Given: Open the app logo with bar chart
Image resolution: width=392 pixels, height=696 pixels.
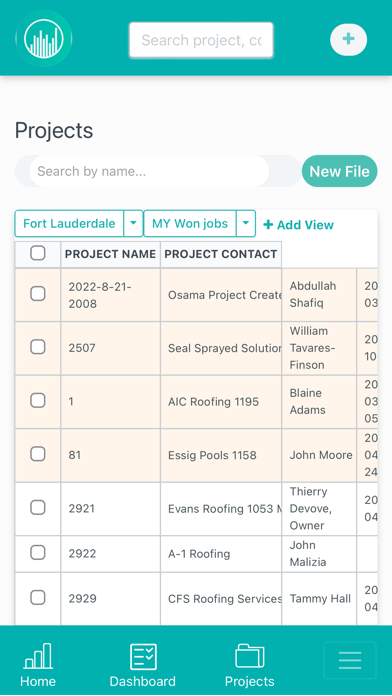Looking at the screenshot, I should 44,39.
